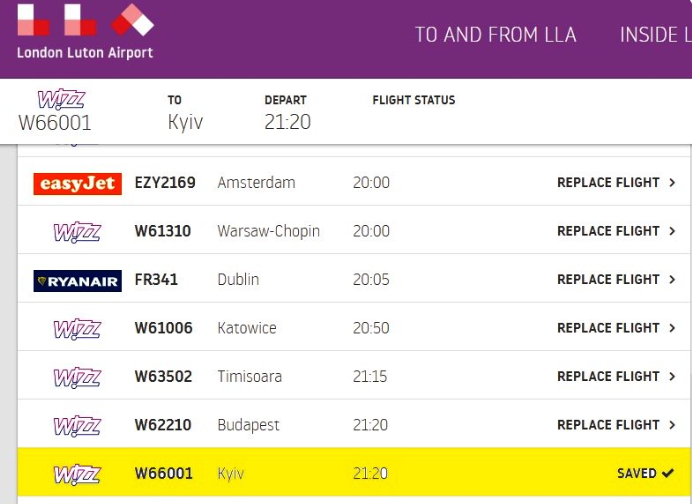Replace flight with Warsaw-Chopin W61310
The width and height of the screenshot is (692, 504).
pyautogui.click(x=608, y=231)
